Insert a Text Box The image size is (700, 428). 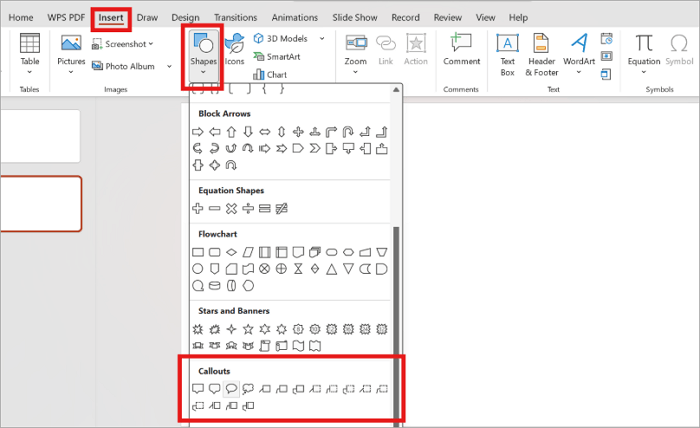coord(508,54)
